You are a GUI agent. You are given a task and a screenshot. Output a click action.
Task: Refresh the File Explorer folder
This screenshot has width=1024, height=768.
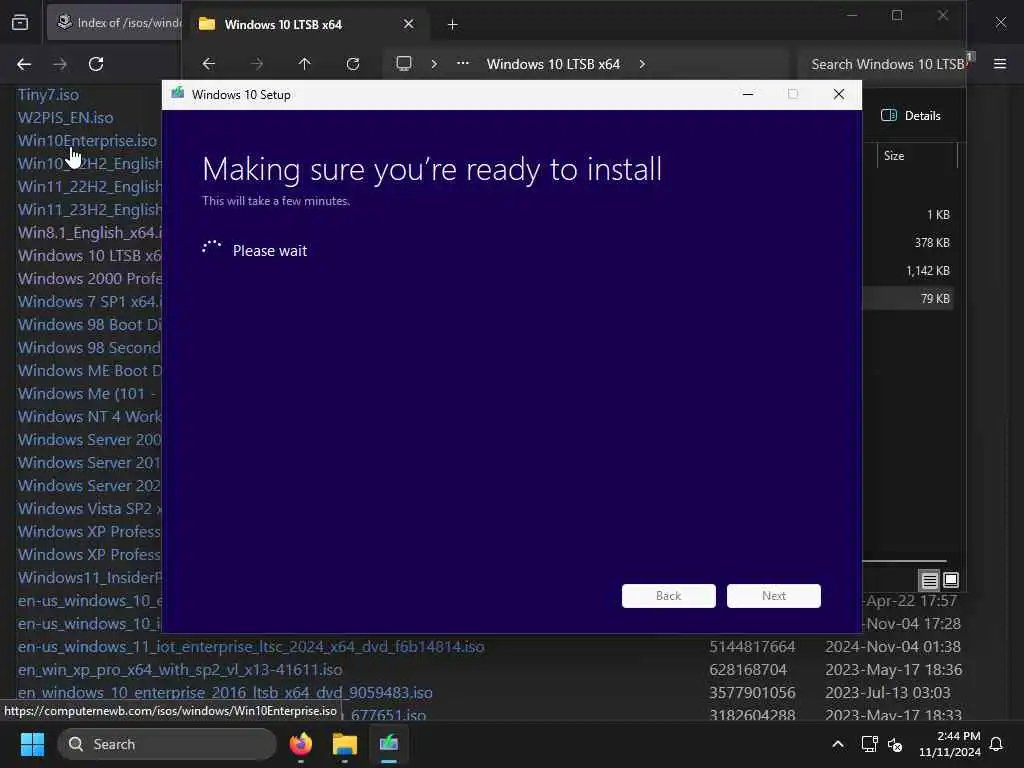(353, 64)
